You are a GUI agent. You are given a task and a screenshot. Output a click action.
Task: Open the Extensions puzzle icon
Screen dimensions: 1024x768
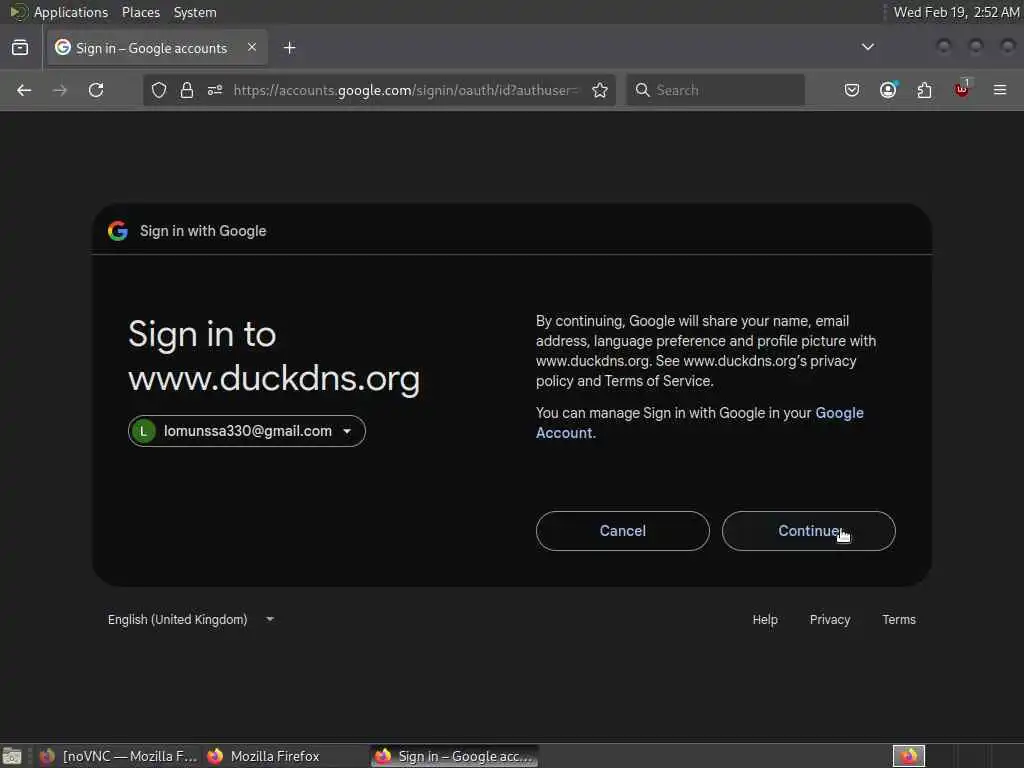click(925, 90)
